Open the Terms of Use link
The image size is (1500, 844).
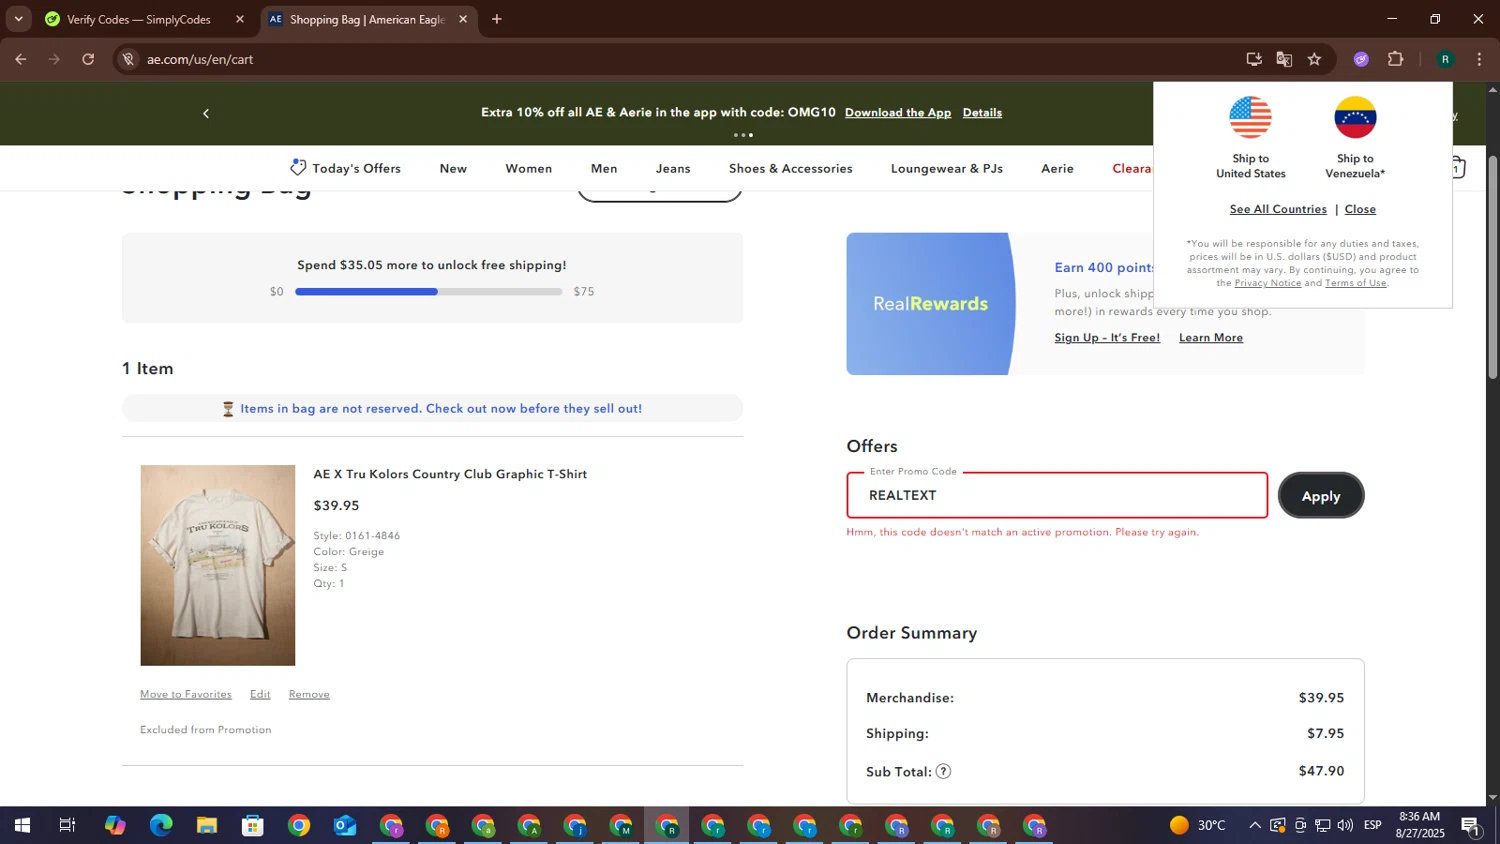pos(1356,283)
